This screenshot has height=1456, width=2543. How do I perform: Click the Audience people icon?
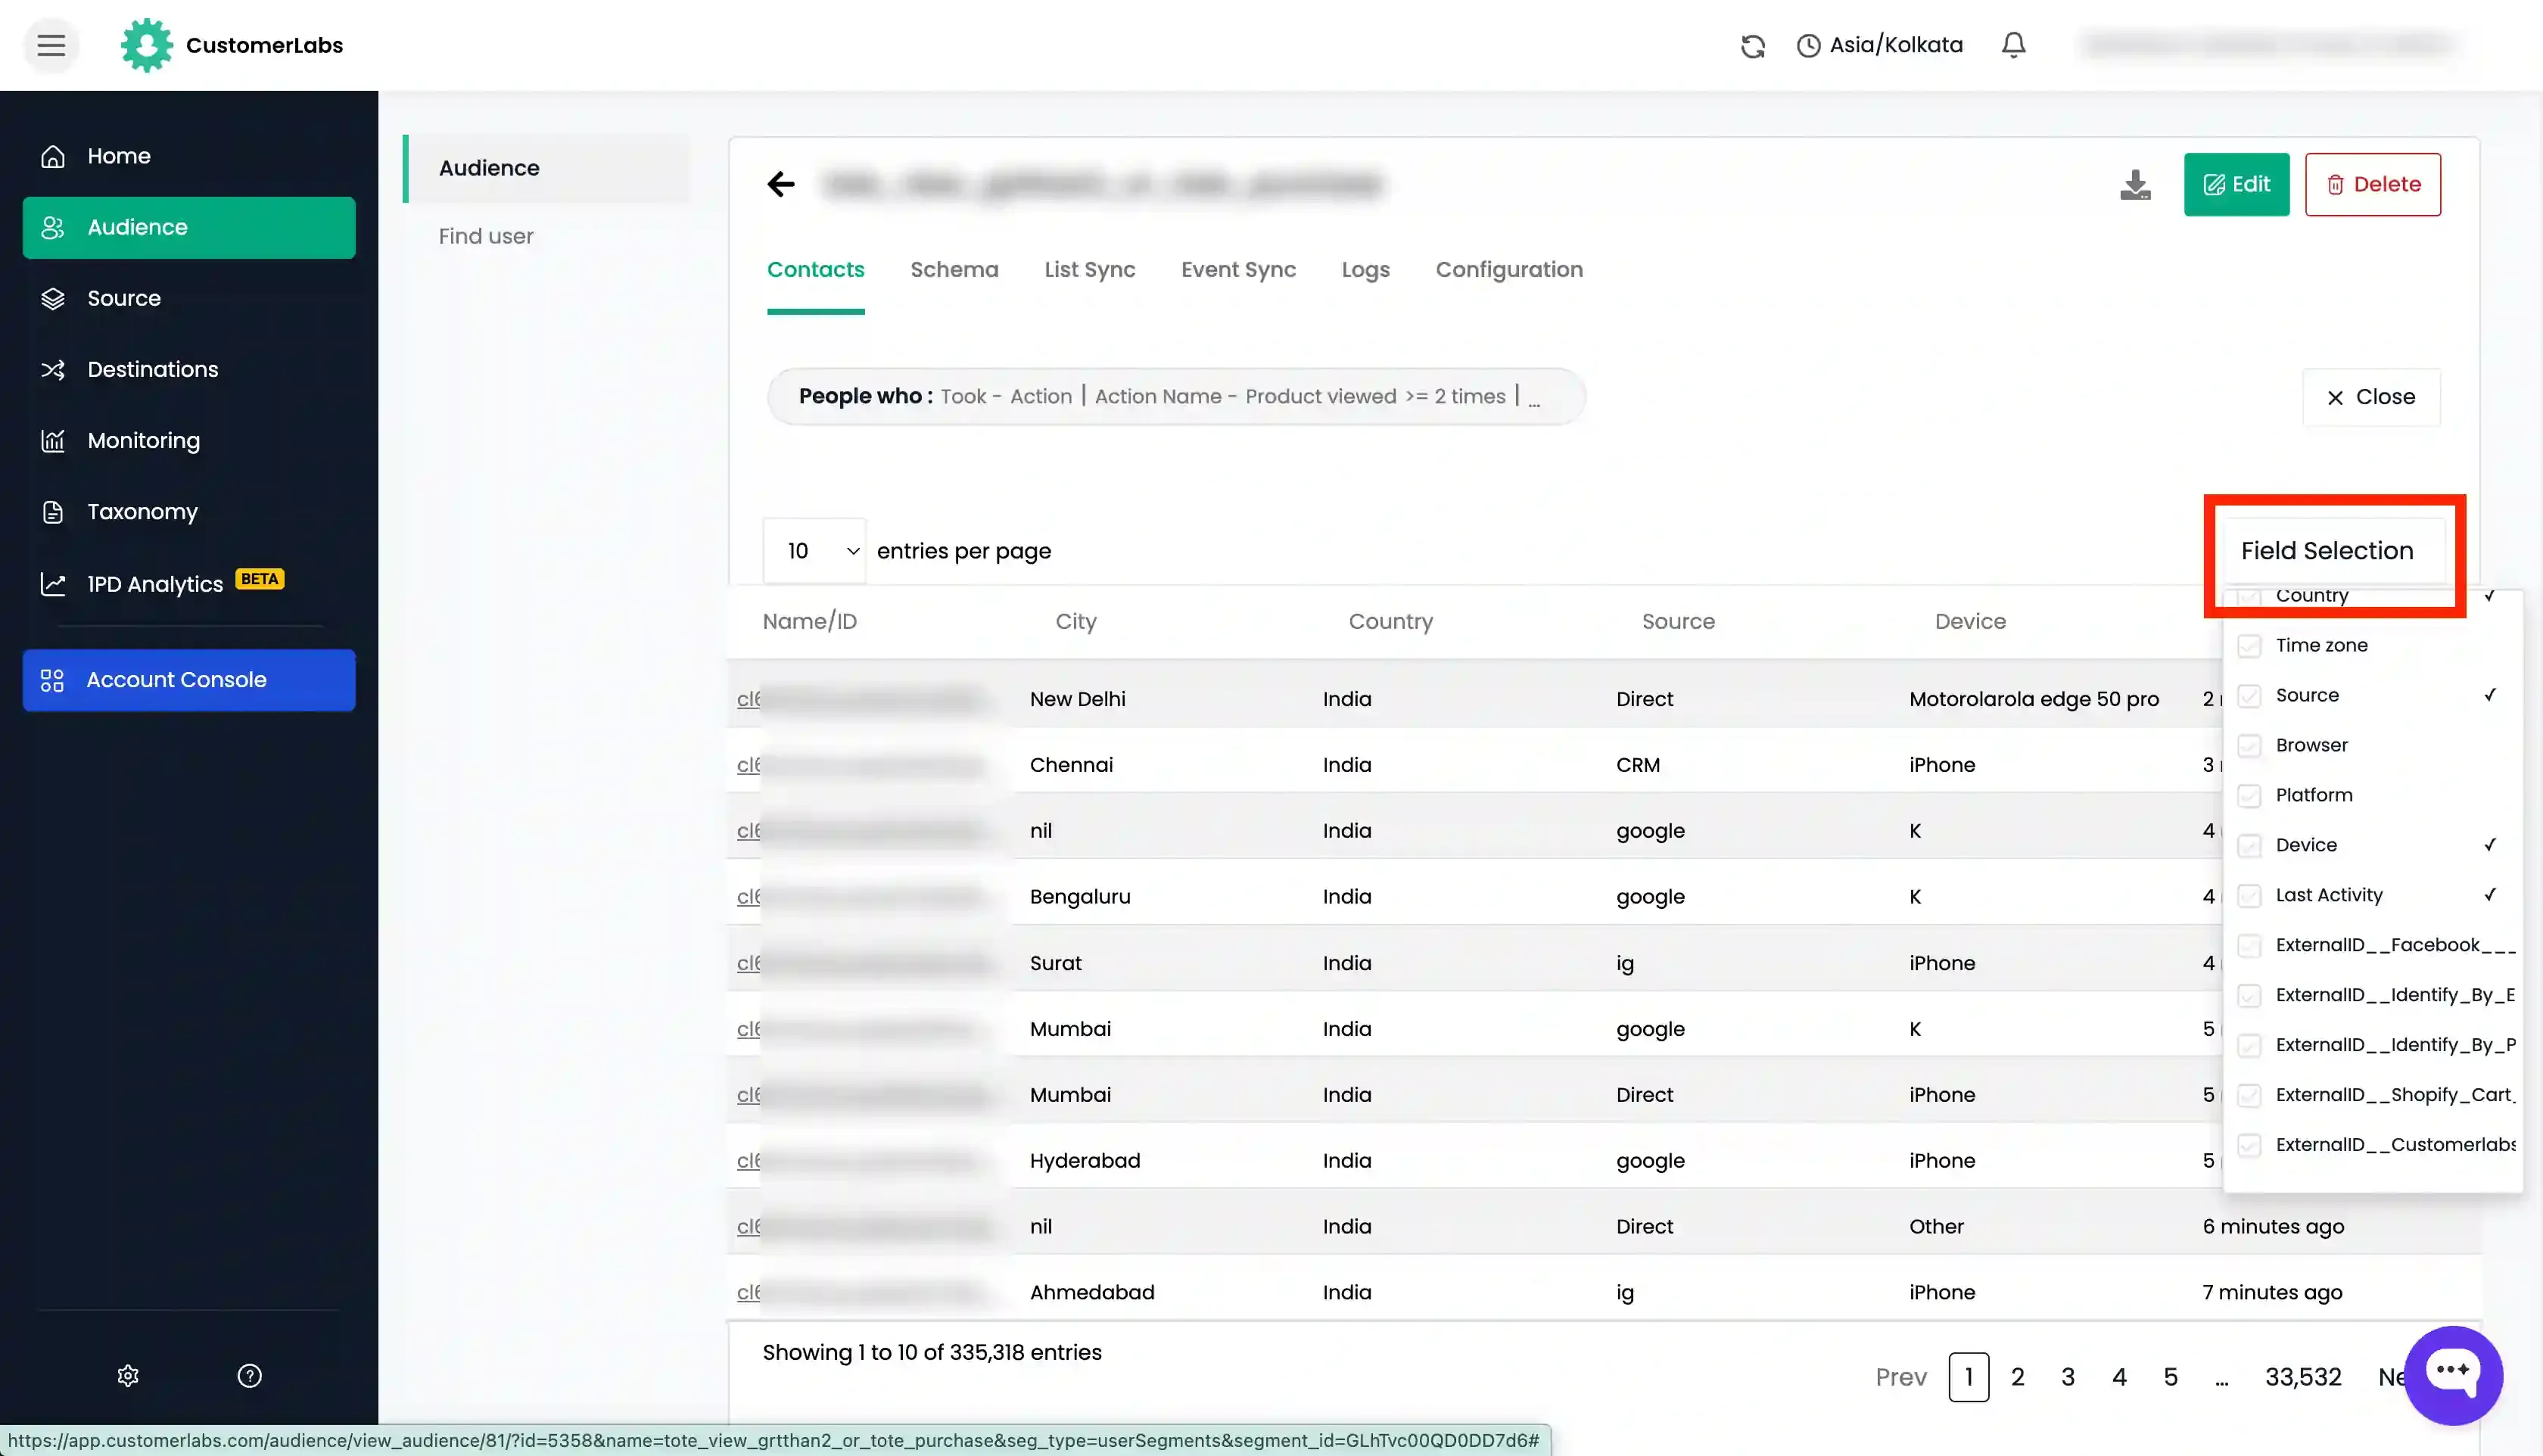[x=53, y=227]
